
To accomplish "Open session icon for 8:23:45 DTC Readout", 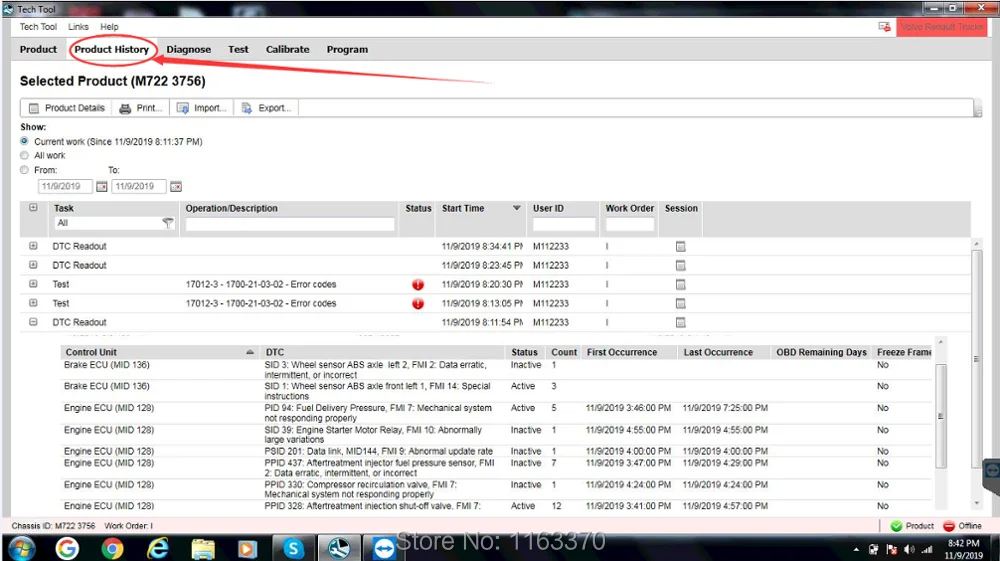I will [680, 265].
